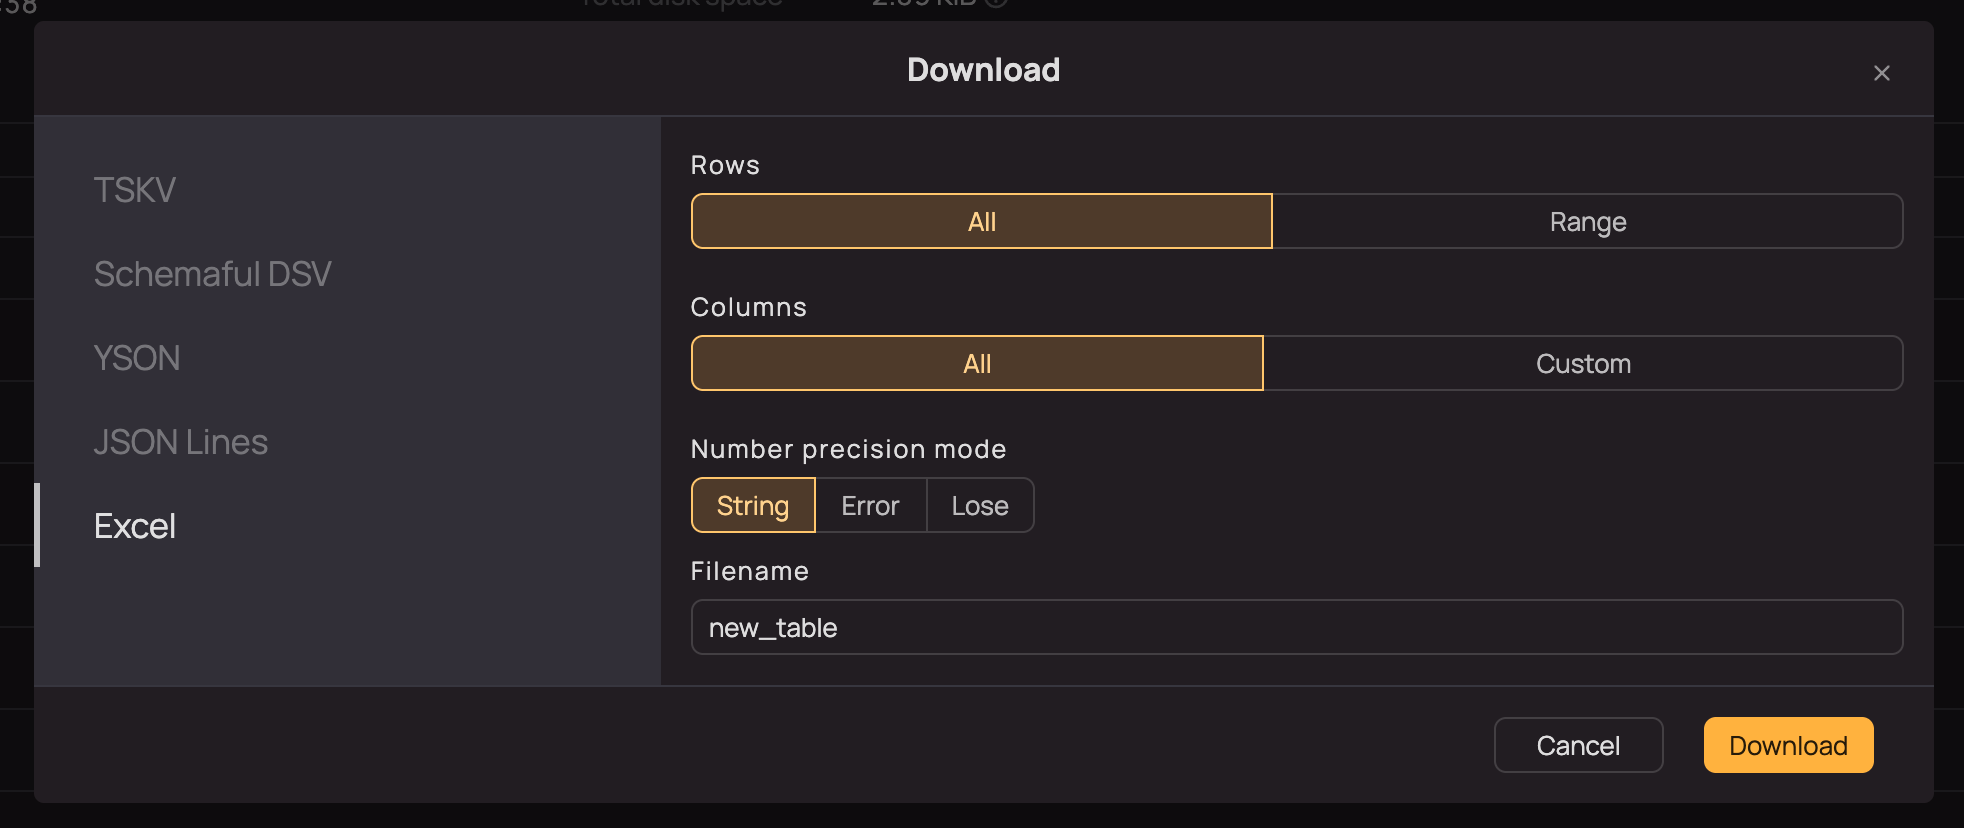The width and height of the screenshot is (1964, 828).
Task: Click the Download dialog title
Action: [x=982, y=69]
